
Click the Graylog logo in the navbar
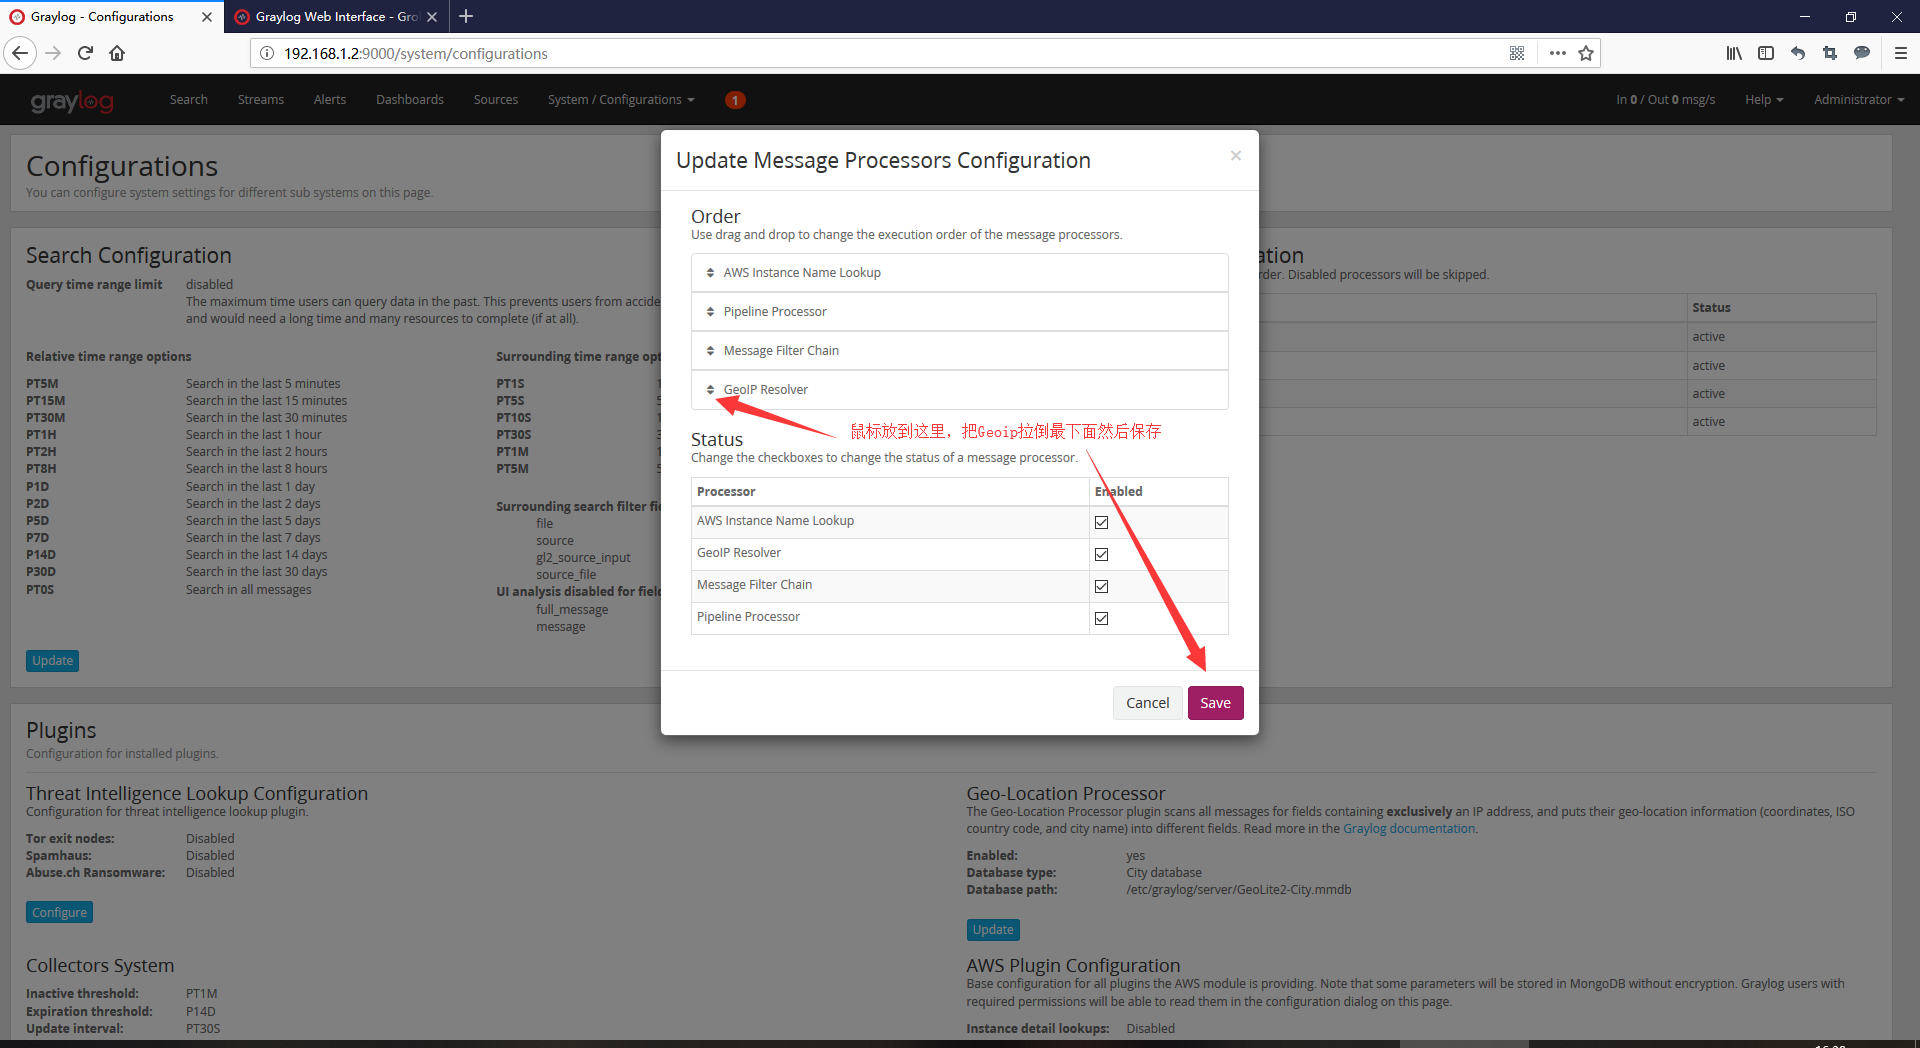point(72,100)
